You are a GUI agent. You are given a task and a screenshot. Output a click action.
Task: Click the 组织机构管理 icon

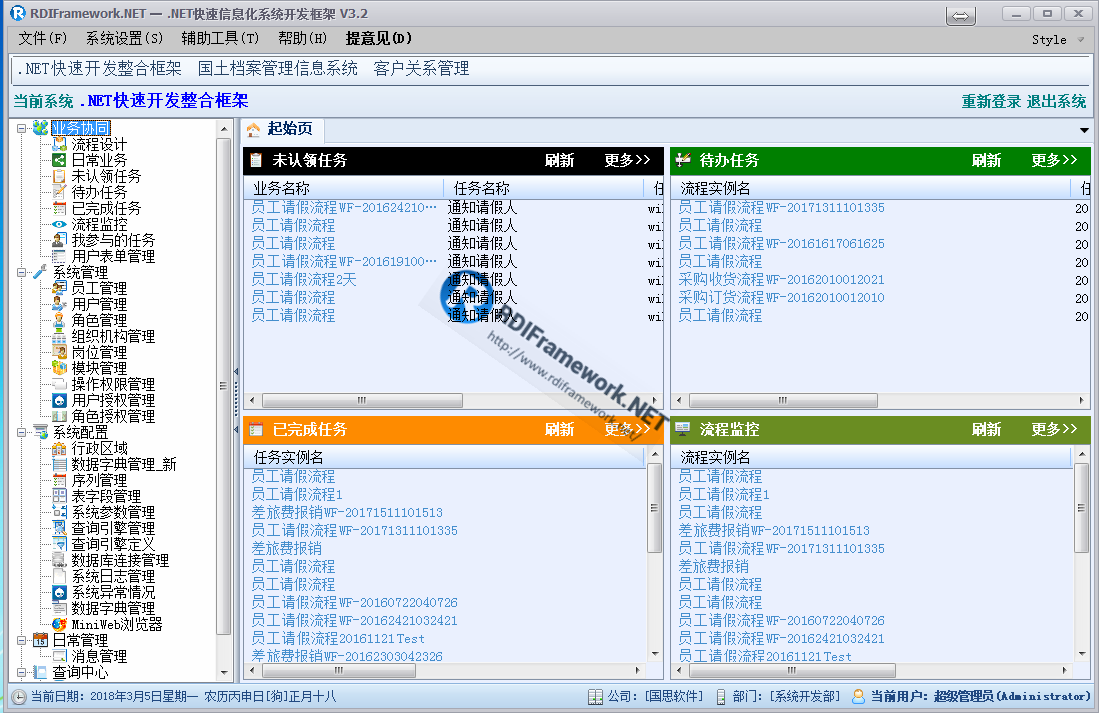60,337
